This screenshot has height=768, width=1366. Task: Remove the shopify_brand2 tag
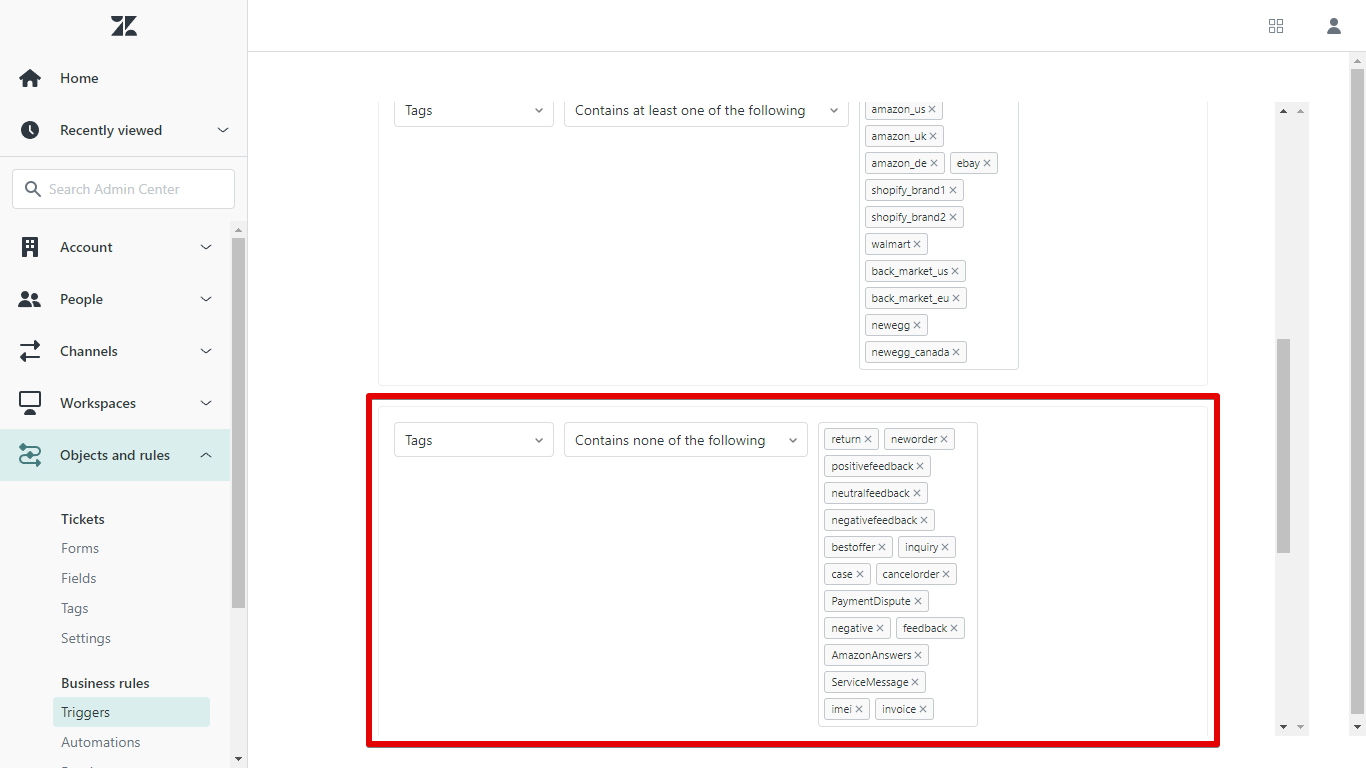click(x=953, y=217)
